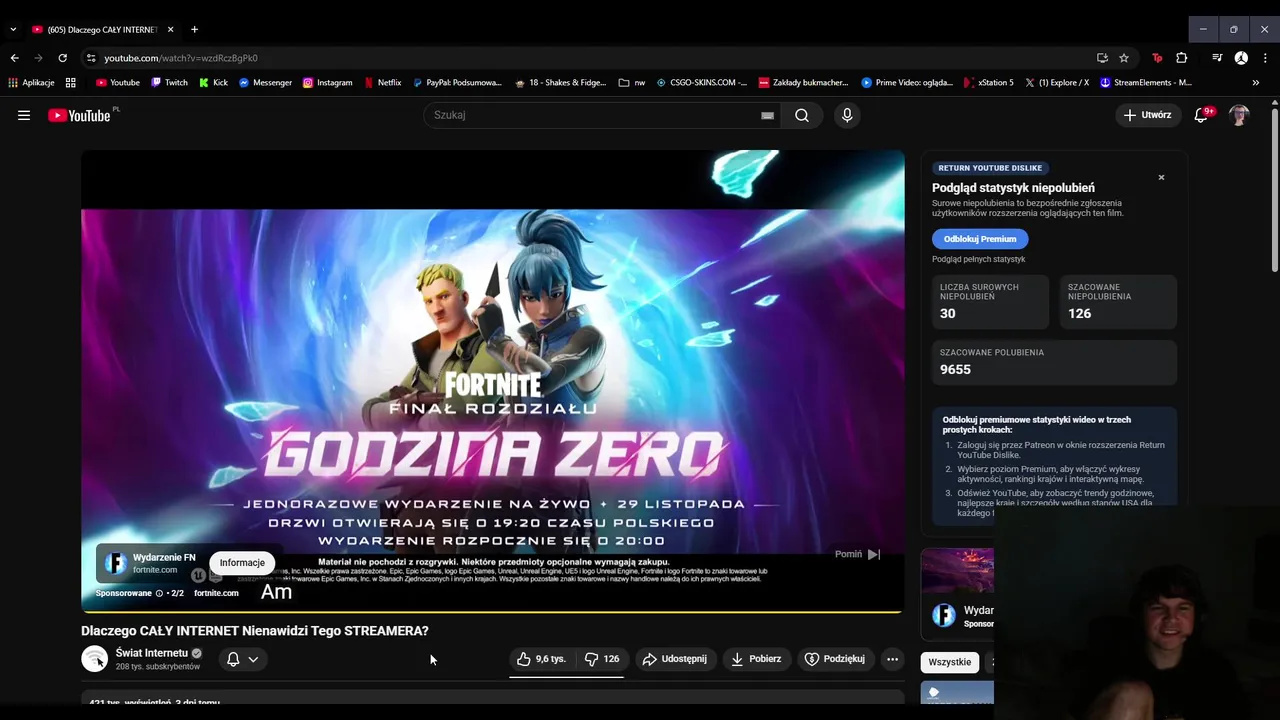The height and width of the screenshot is (720, 1280).
Task: Open a new browser tab
Action: pos(194,30)
